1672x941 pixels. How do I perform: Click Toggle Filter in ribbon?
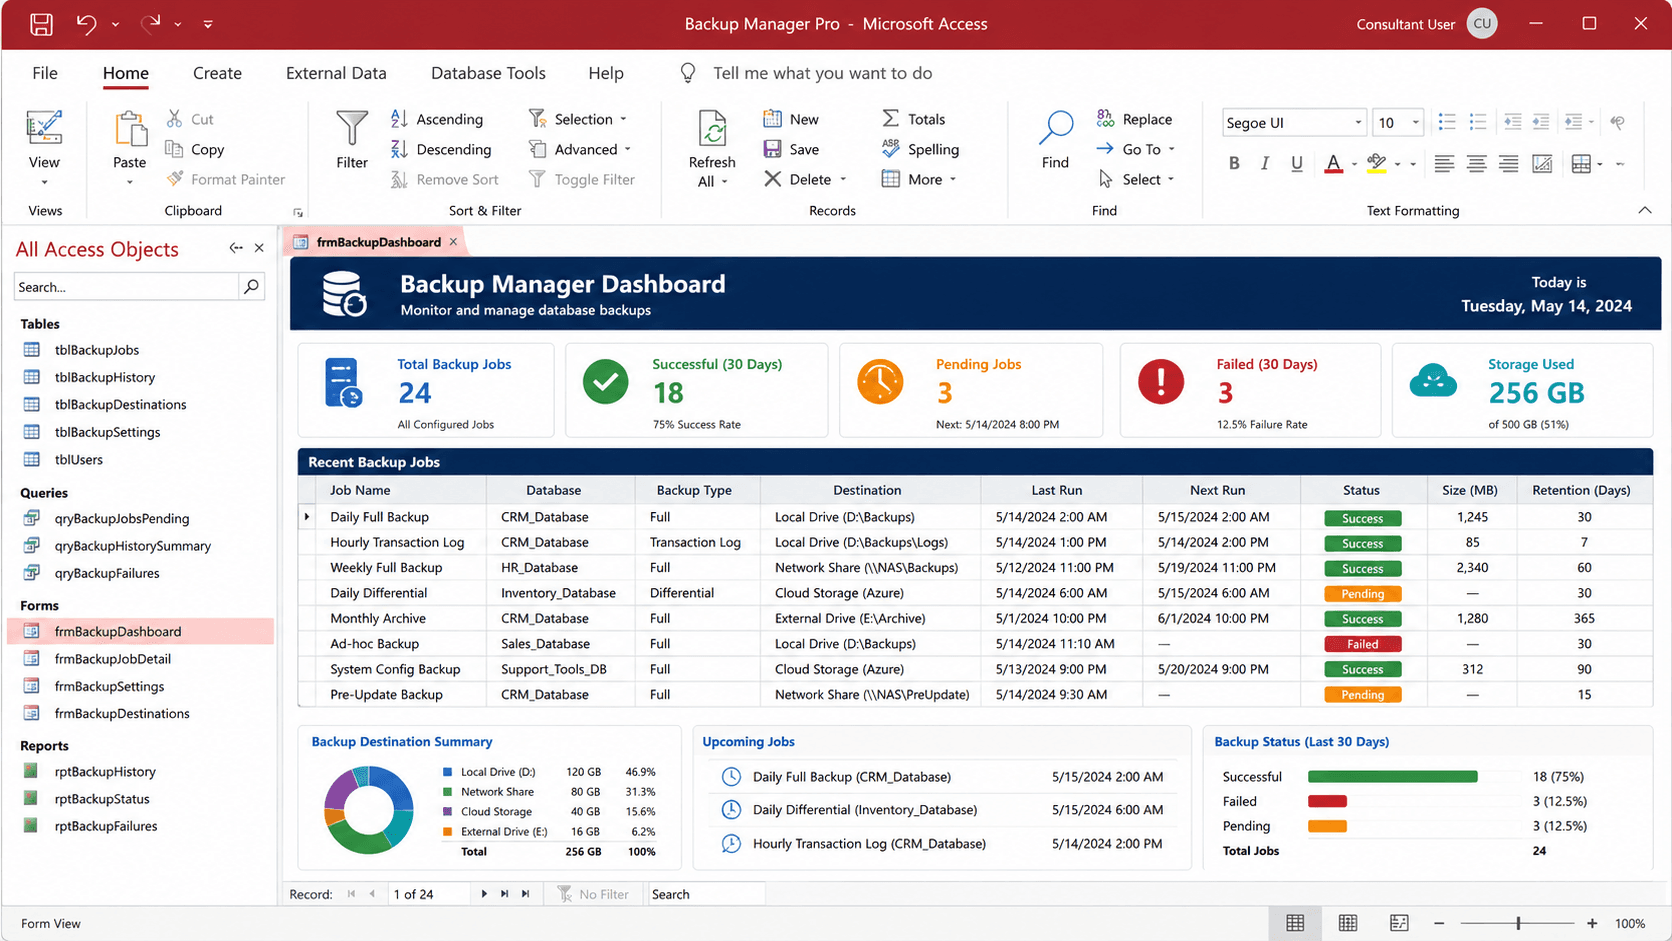tap(582, 179)
